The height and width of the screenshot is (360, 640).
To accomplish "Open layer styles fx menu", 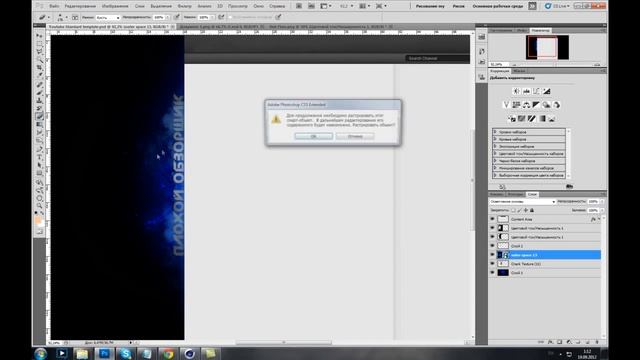I will [551, 342].
